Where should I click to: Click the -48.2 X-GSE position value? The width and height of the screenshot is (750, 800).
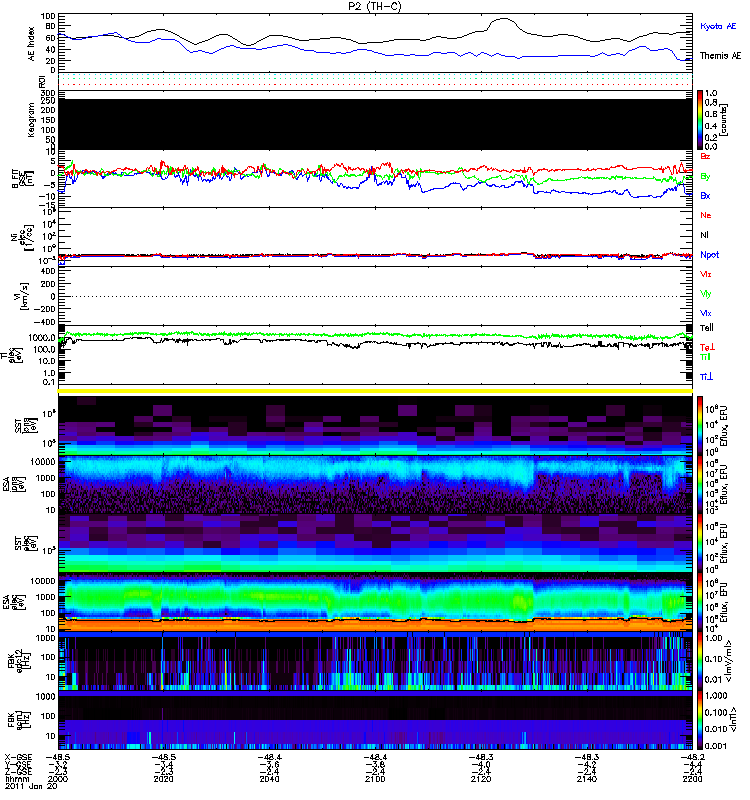point(692,757)
